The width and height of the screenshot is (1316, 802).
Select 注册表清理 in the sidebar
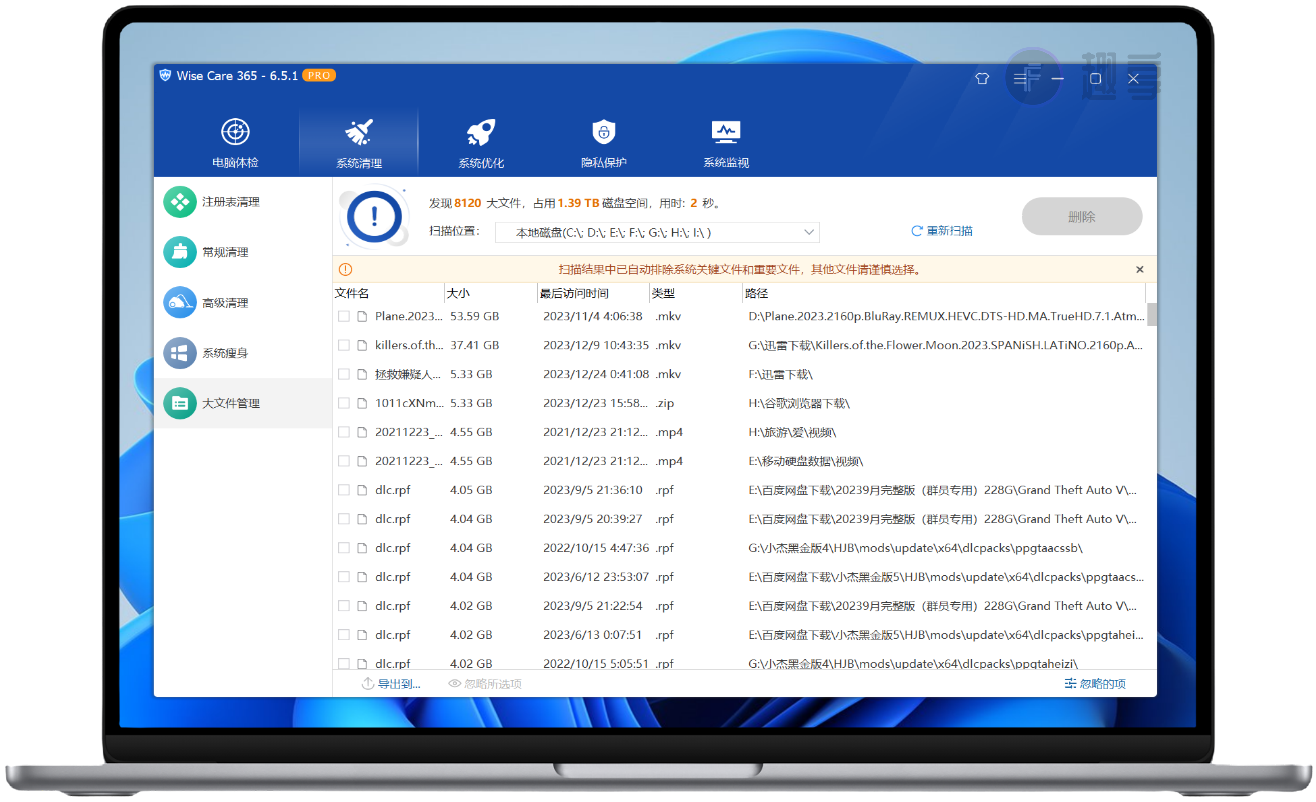pos(243,202)
